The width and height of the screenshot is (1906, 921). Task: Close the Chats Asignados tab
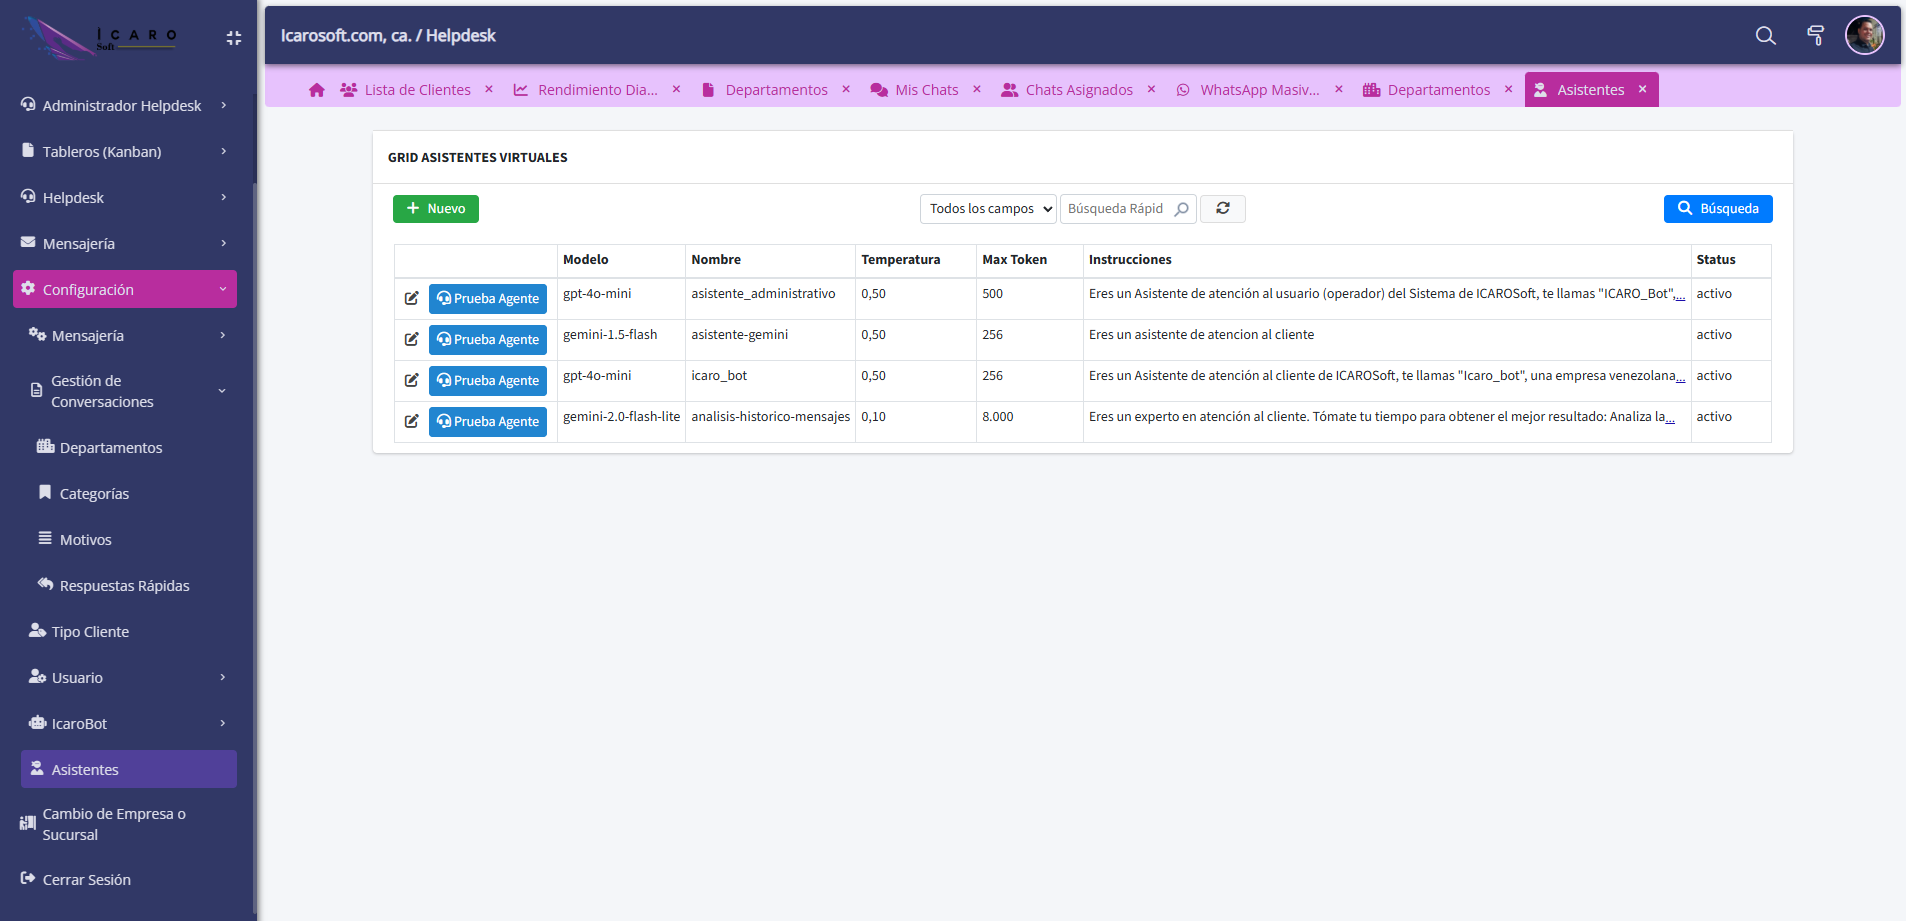1152,89
